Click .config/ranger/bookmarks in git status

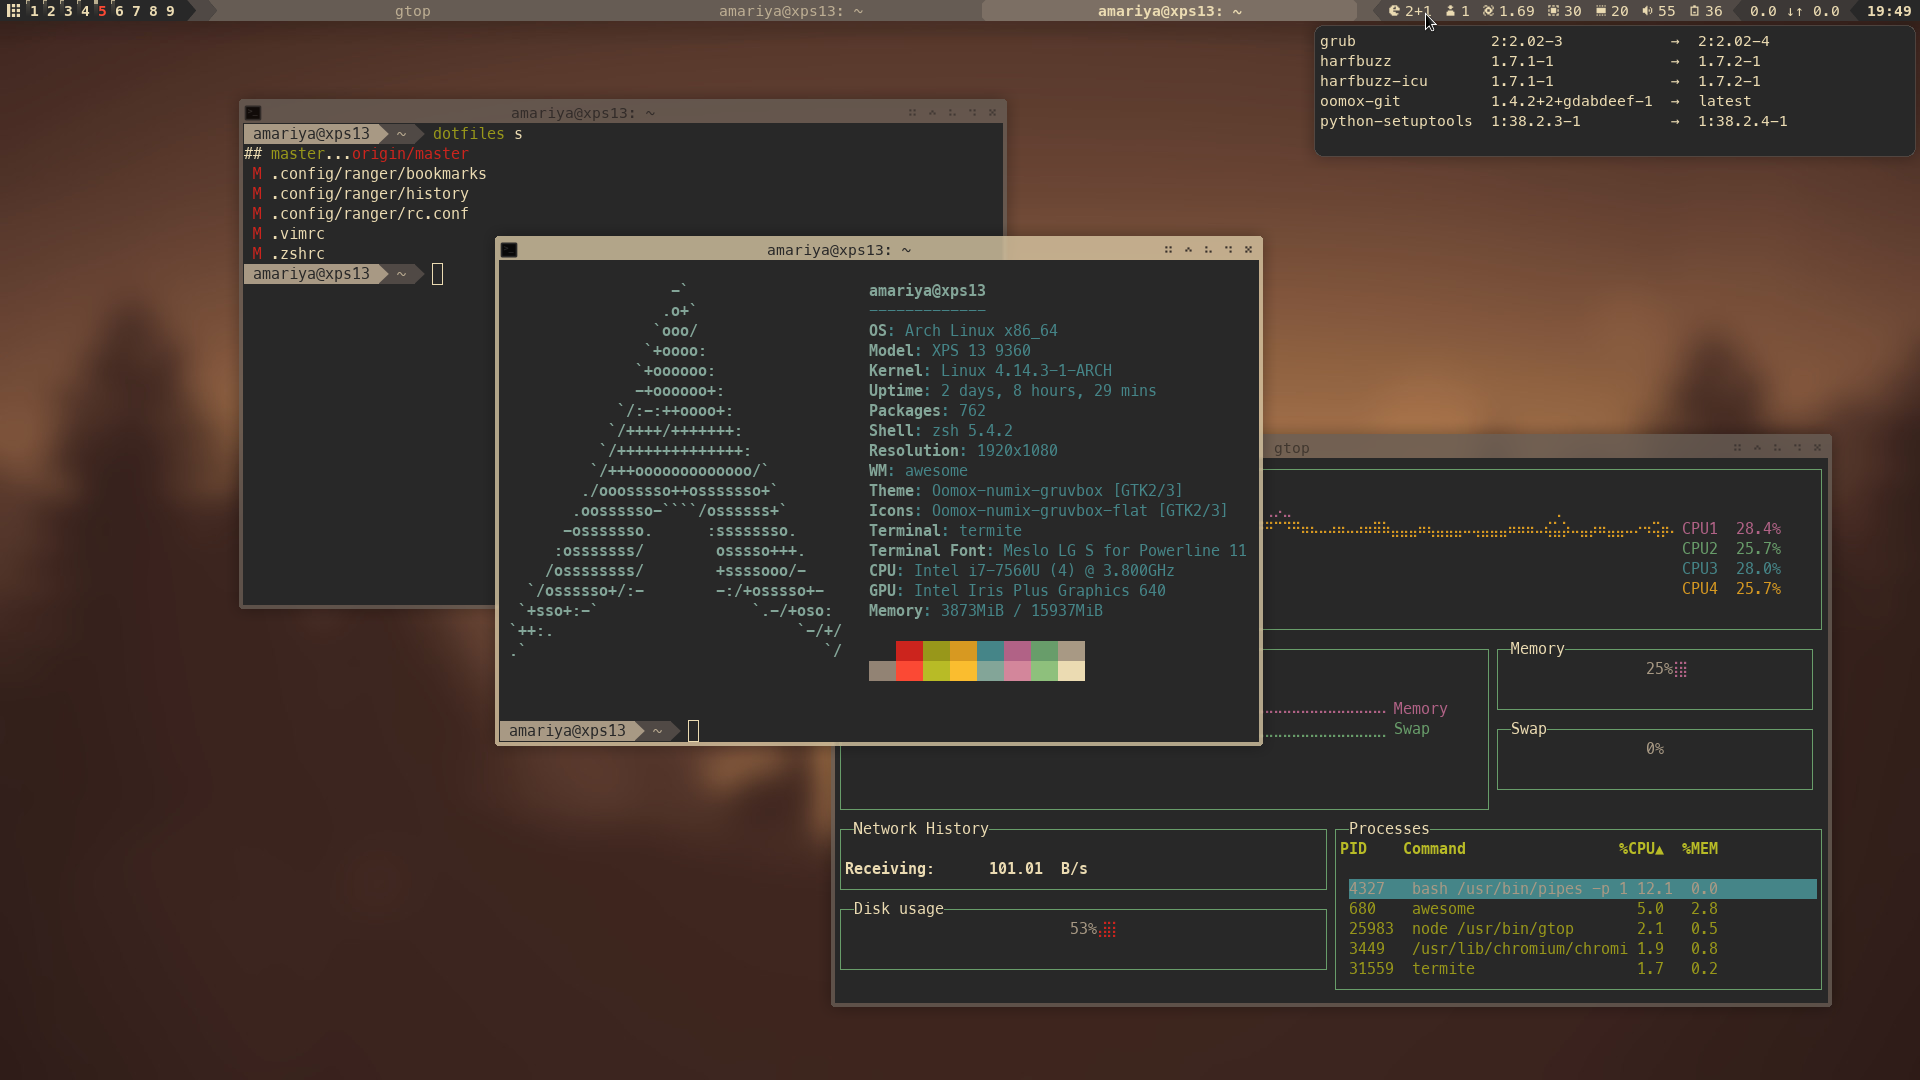378,174
